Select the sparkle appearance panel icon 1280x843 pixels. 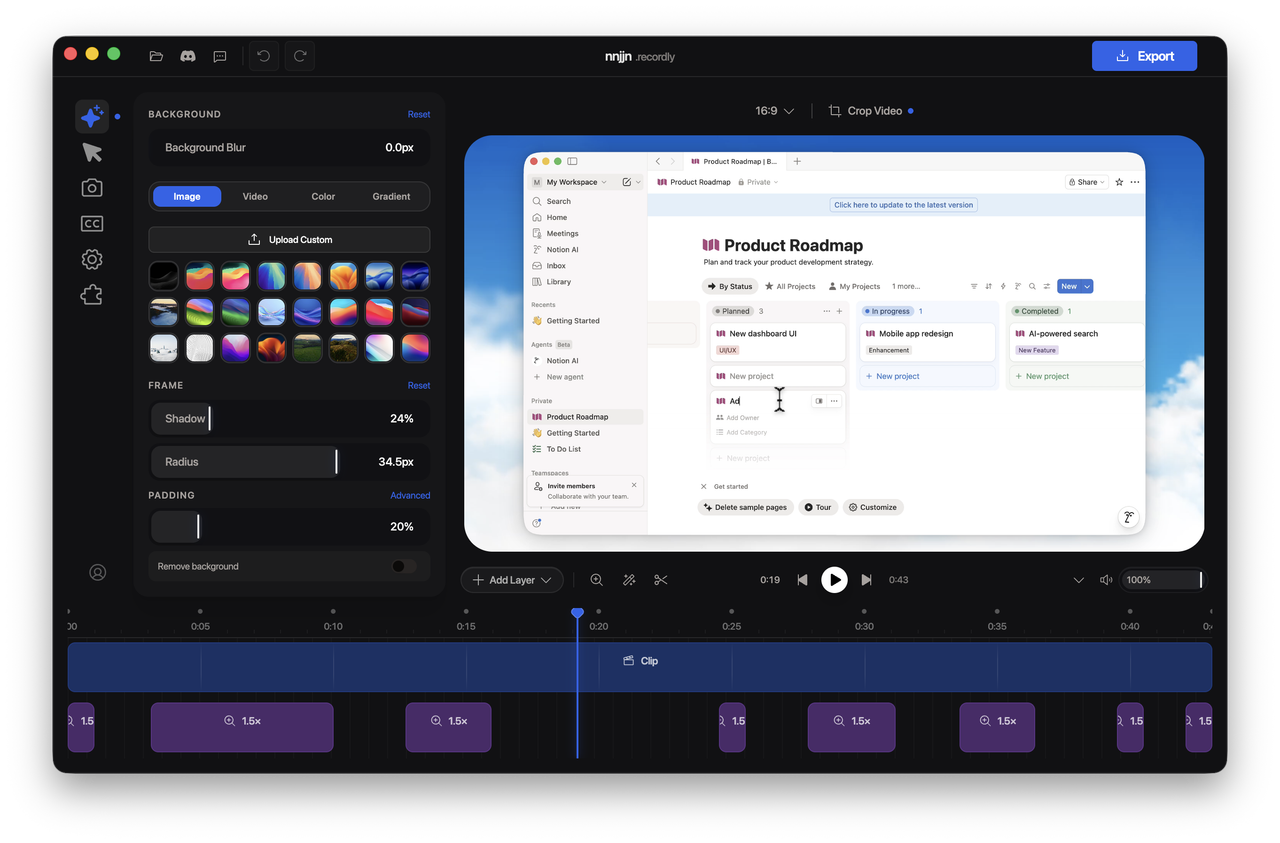coord(92,116)
